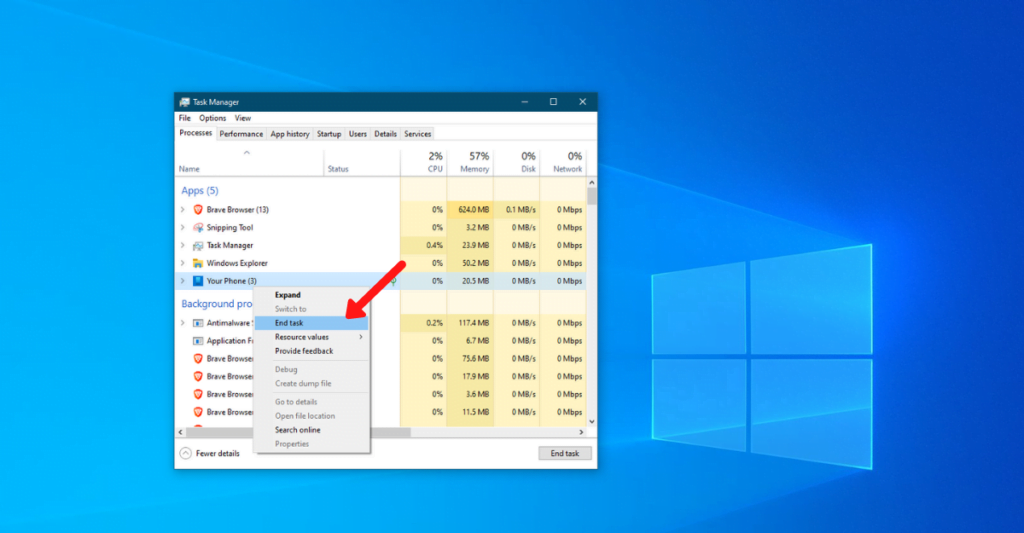Click the 117.4 MB memory cell
Viewport: 1024px width, 533px height.
tap(470, 323)
